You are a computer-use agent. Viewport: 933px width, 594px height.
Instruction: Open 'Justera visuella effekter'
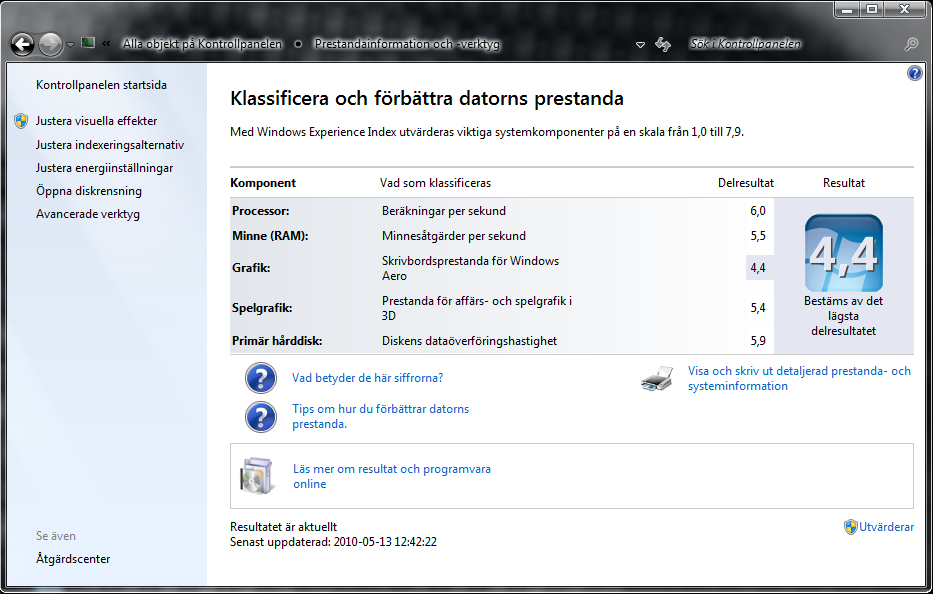[x=96, y=121]
